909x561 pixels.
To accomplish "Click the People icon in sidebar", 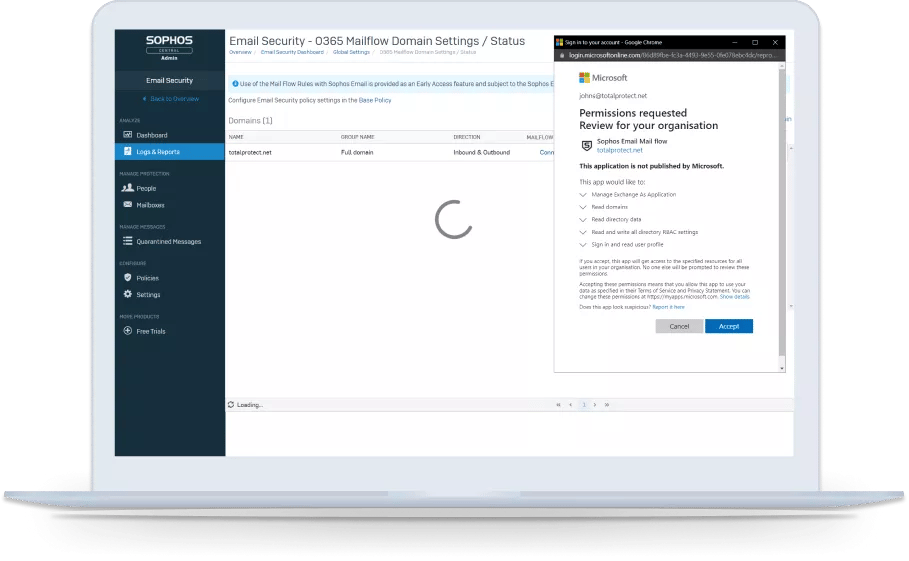I will (128, 188).
